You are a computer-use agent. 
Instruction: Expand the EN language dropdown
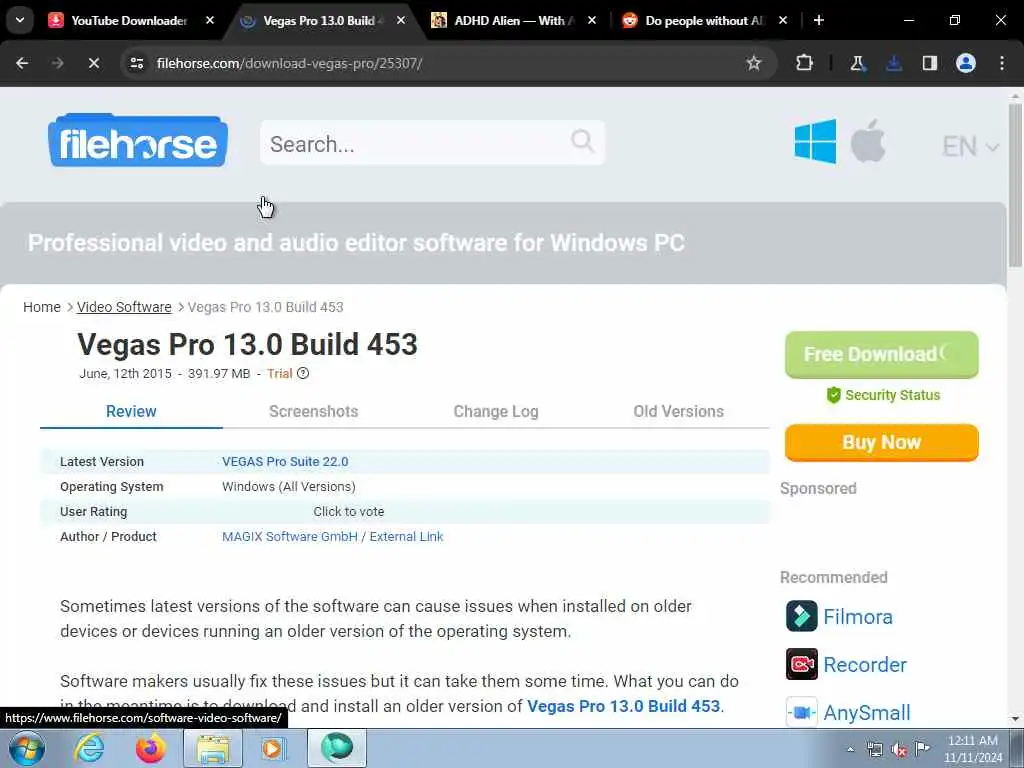click(970, 146)
